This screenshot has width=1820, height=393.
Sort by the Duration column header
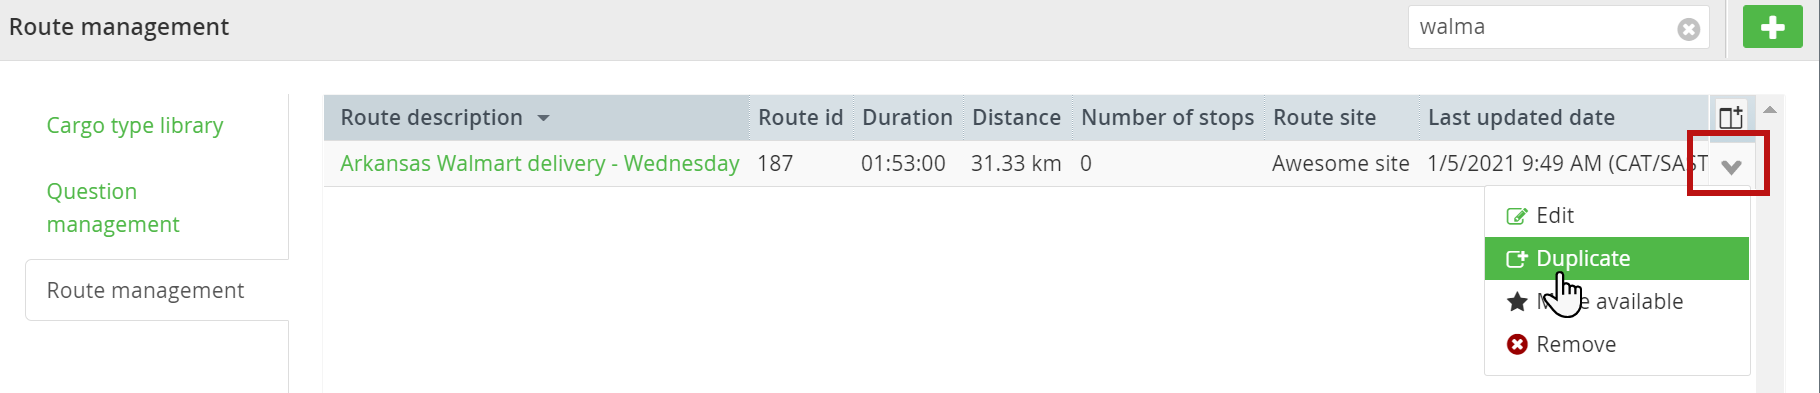click(x=907, y=118)
